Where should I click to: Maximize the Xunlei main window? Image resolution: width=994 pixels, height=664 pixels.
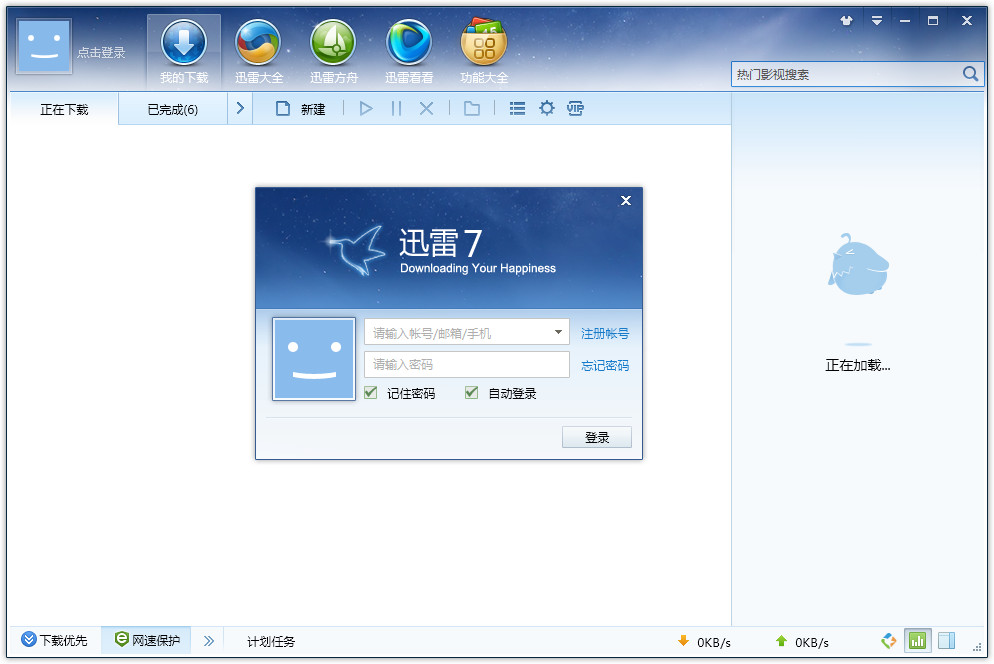(933, 20)
